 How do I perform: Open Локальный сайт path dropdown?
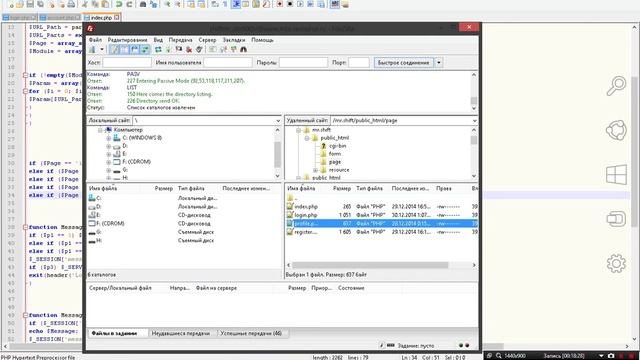(x=278, y=121)
